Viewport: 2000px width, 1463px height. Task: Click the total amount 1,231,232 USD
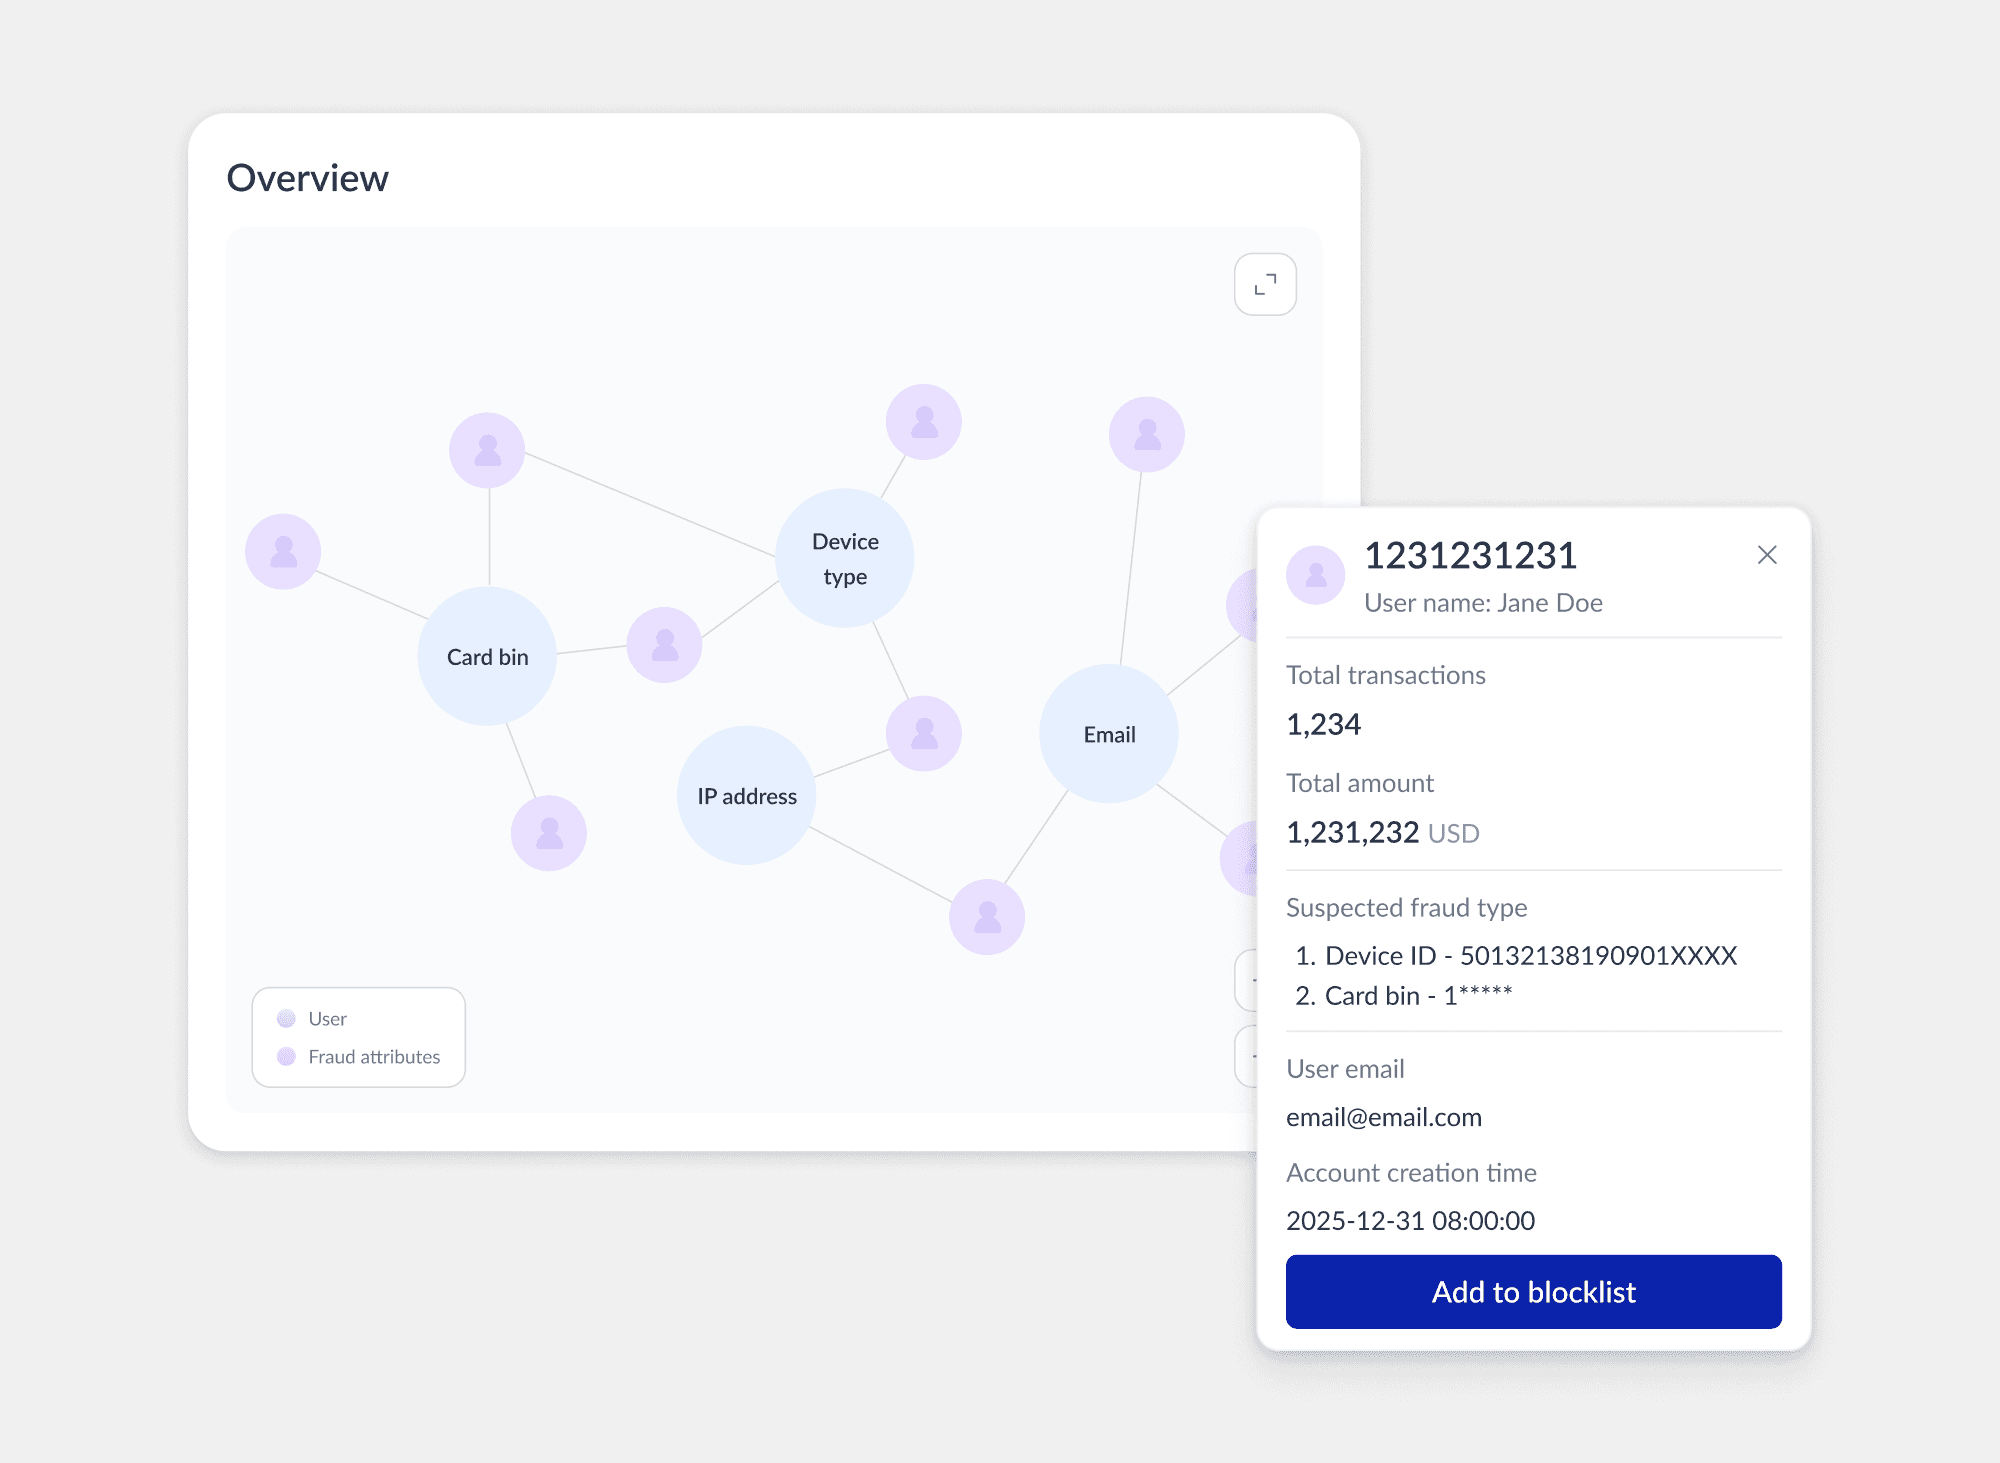[1382, 832]
